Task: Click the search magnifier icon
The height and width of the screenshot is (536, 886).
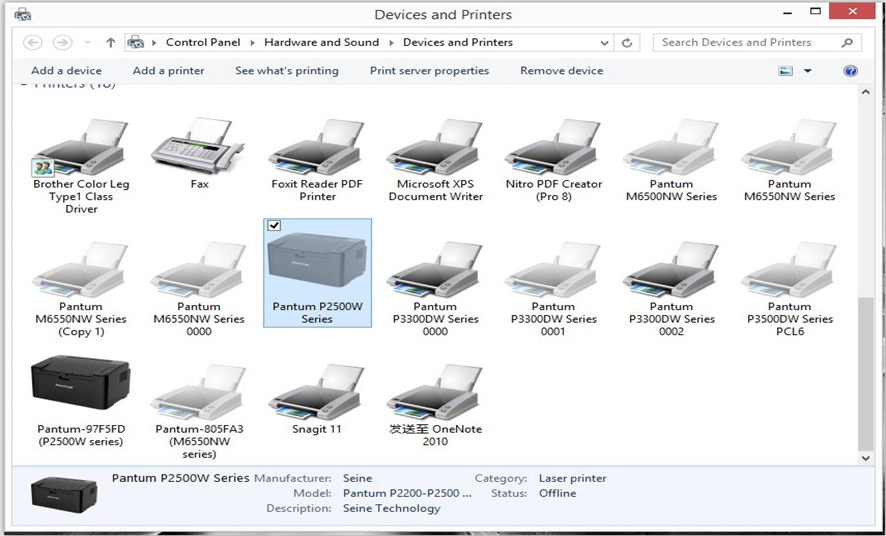Action: coord(846,42)
